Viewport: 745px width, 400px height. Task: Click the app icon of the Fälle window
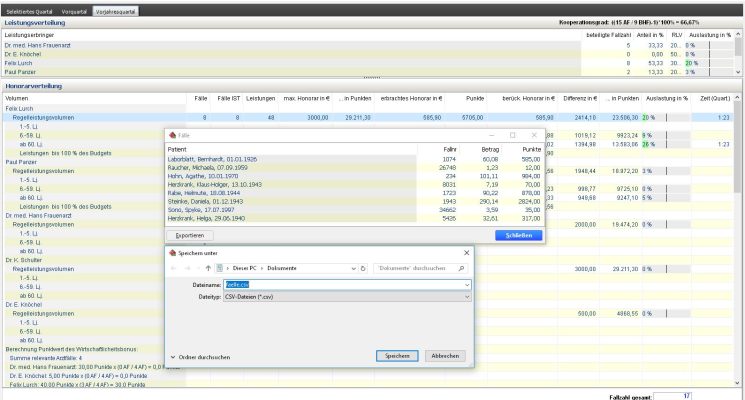172,135
